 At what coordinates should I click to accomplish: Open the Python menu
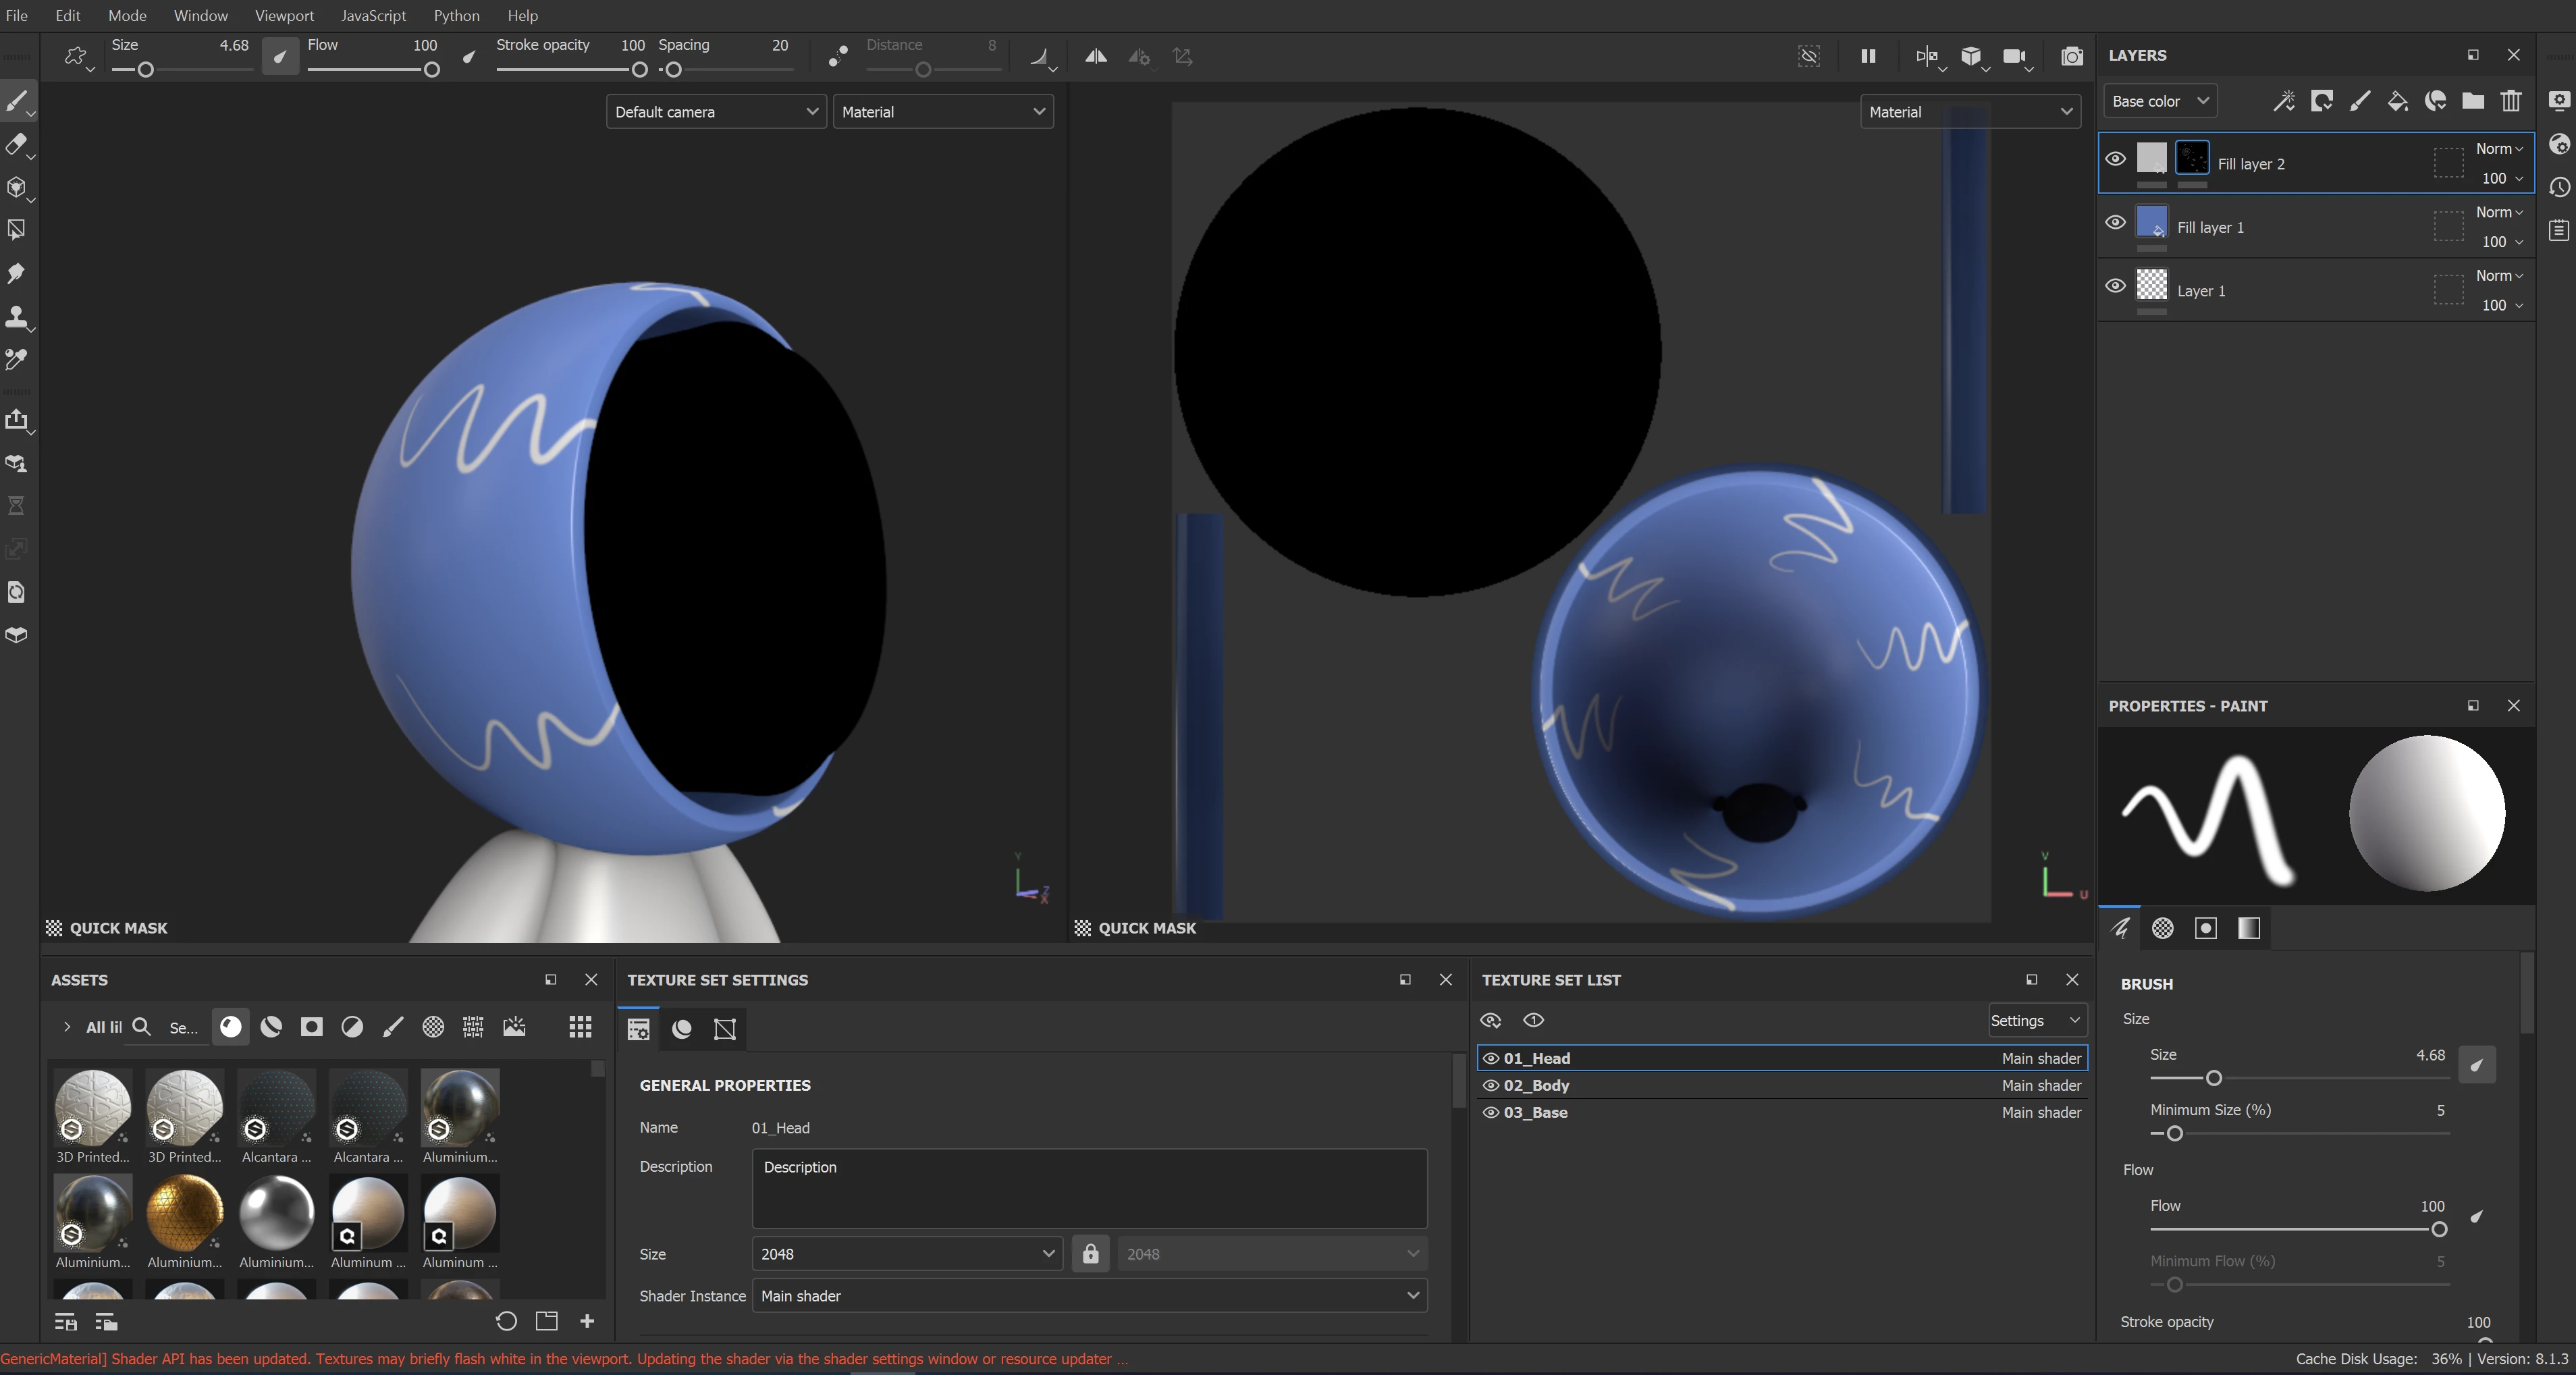click(x=456, y=15)
